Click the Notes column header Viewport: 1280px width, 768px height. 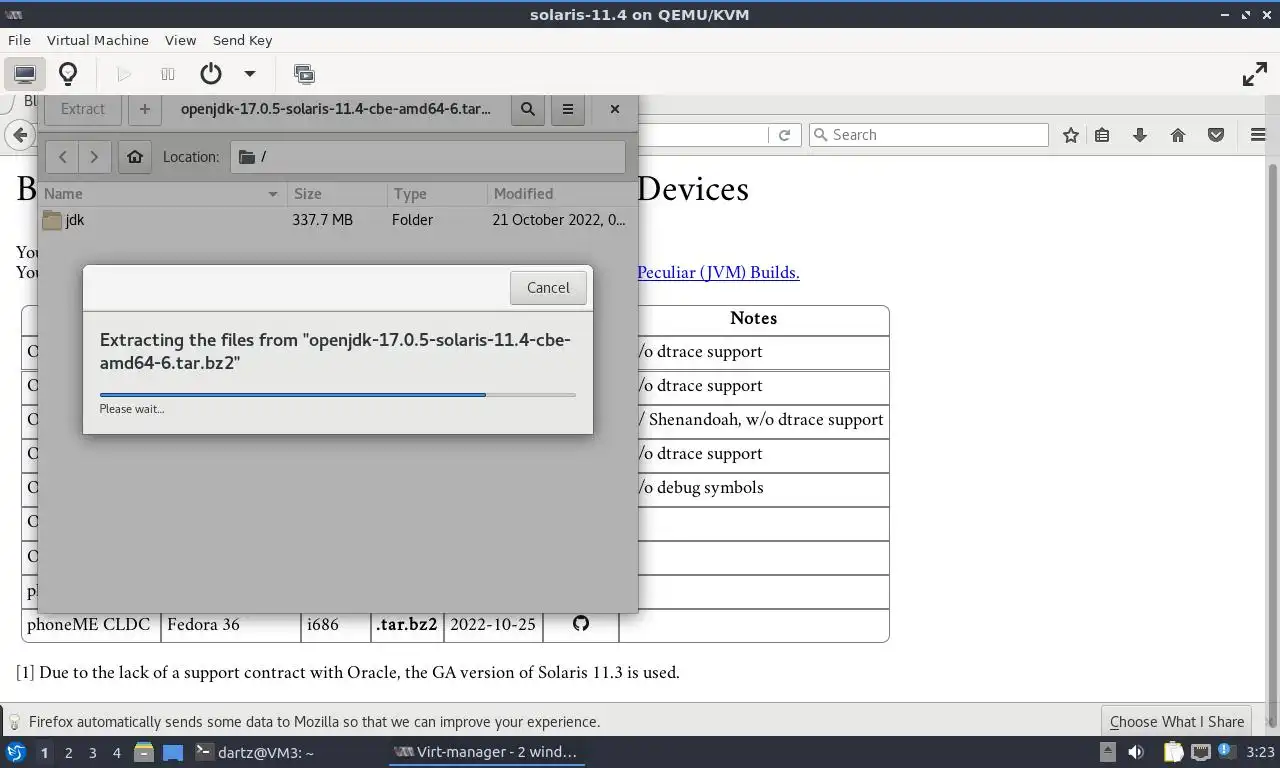coord(753,318)
